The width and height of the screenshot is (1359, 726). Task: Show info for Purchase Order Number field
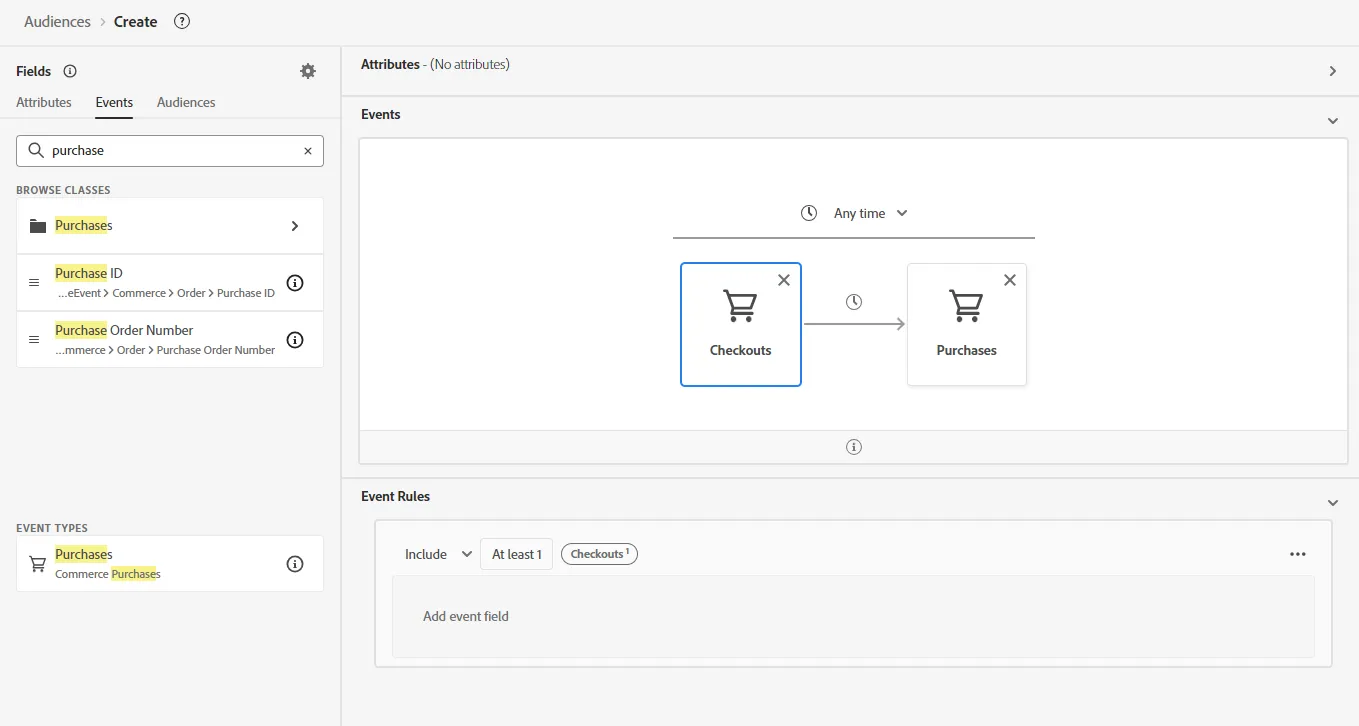295,340
